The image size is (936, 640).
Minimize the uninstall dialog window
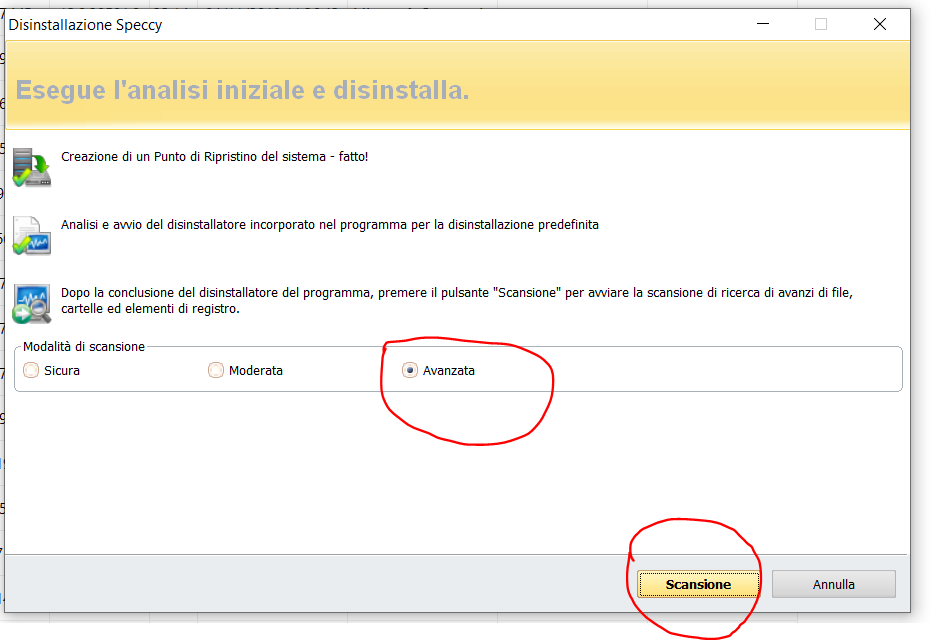pos(762,24)
